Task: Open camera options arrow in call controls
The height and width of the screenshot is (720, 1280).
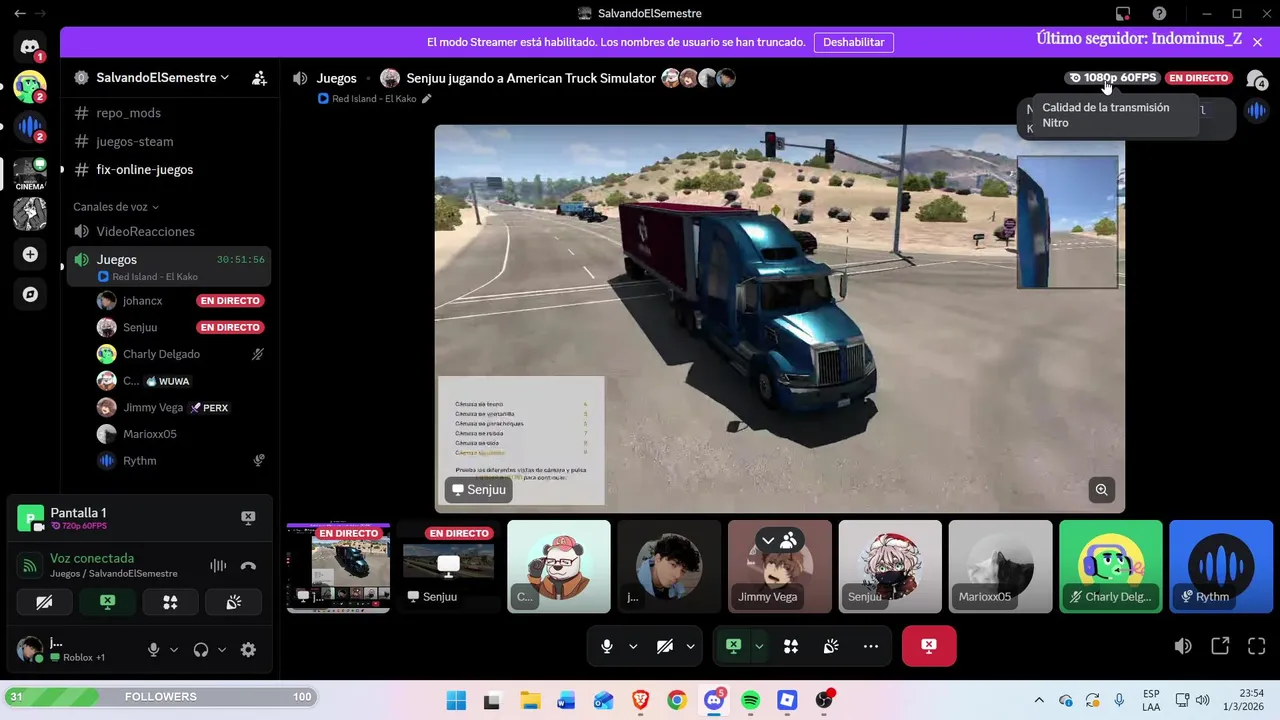Action: tap(690, 646)
